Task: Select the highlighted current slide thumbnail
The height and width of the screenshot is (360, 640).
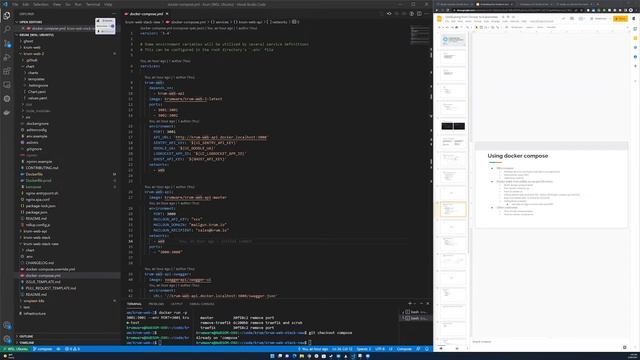Action: click(x=453, y=209)
